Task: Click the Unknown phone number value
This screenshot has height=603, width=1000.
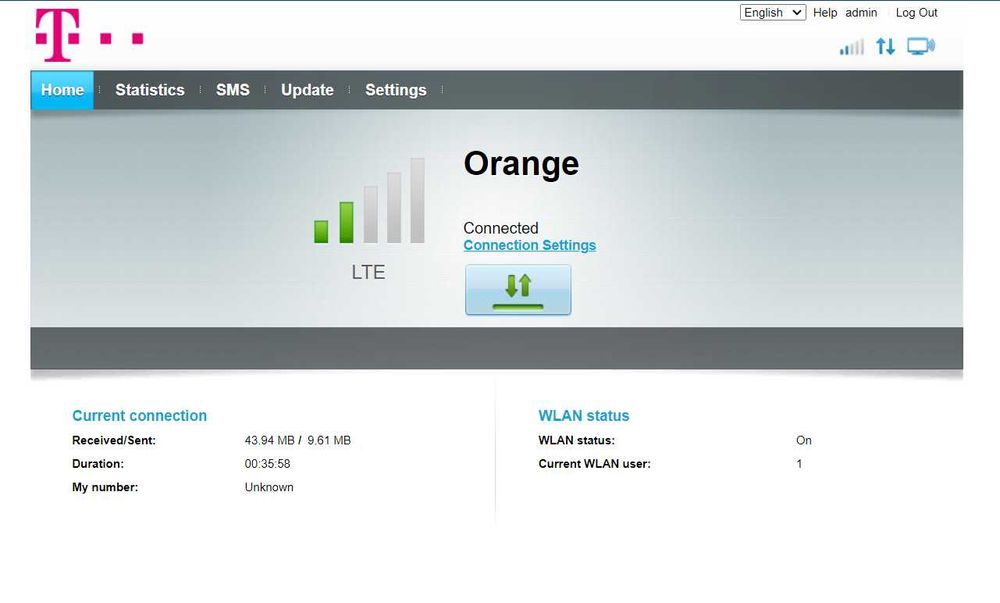Action: pyautogui.click(x=268, y=487)
